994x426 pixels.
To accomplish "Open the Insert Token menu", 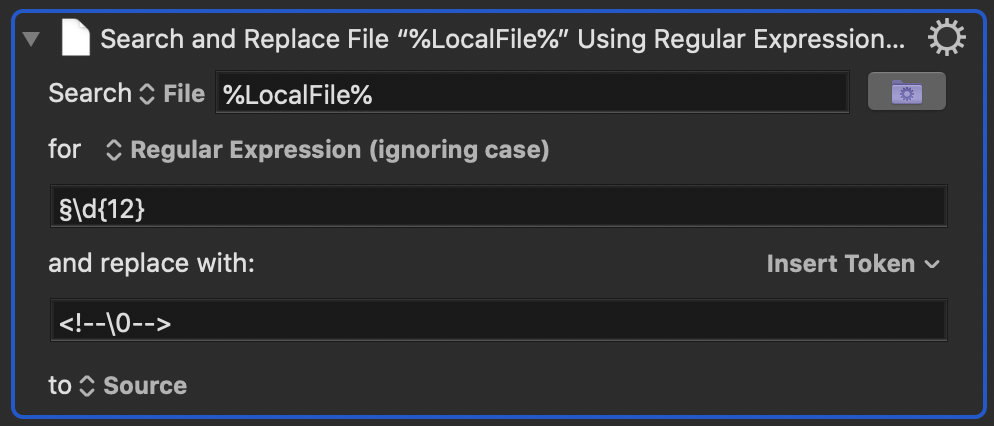I will click(853, 264).
